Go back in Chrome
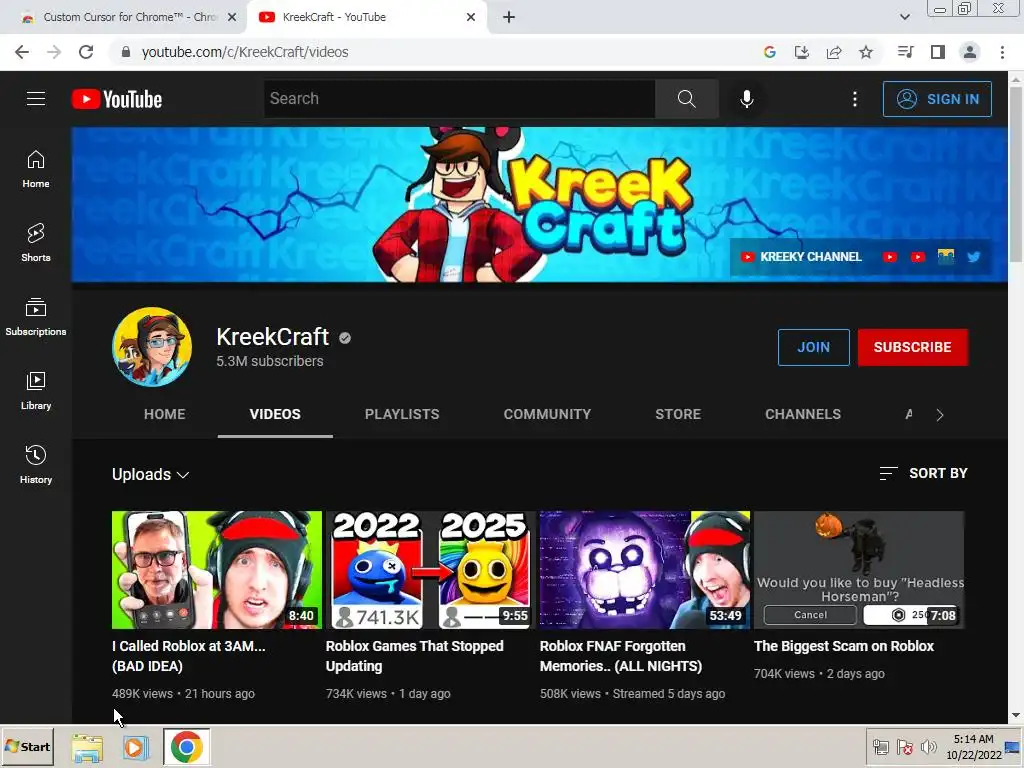The width and height of the screenshot is (1024, 768). [x=22, y=52]
